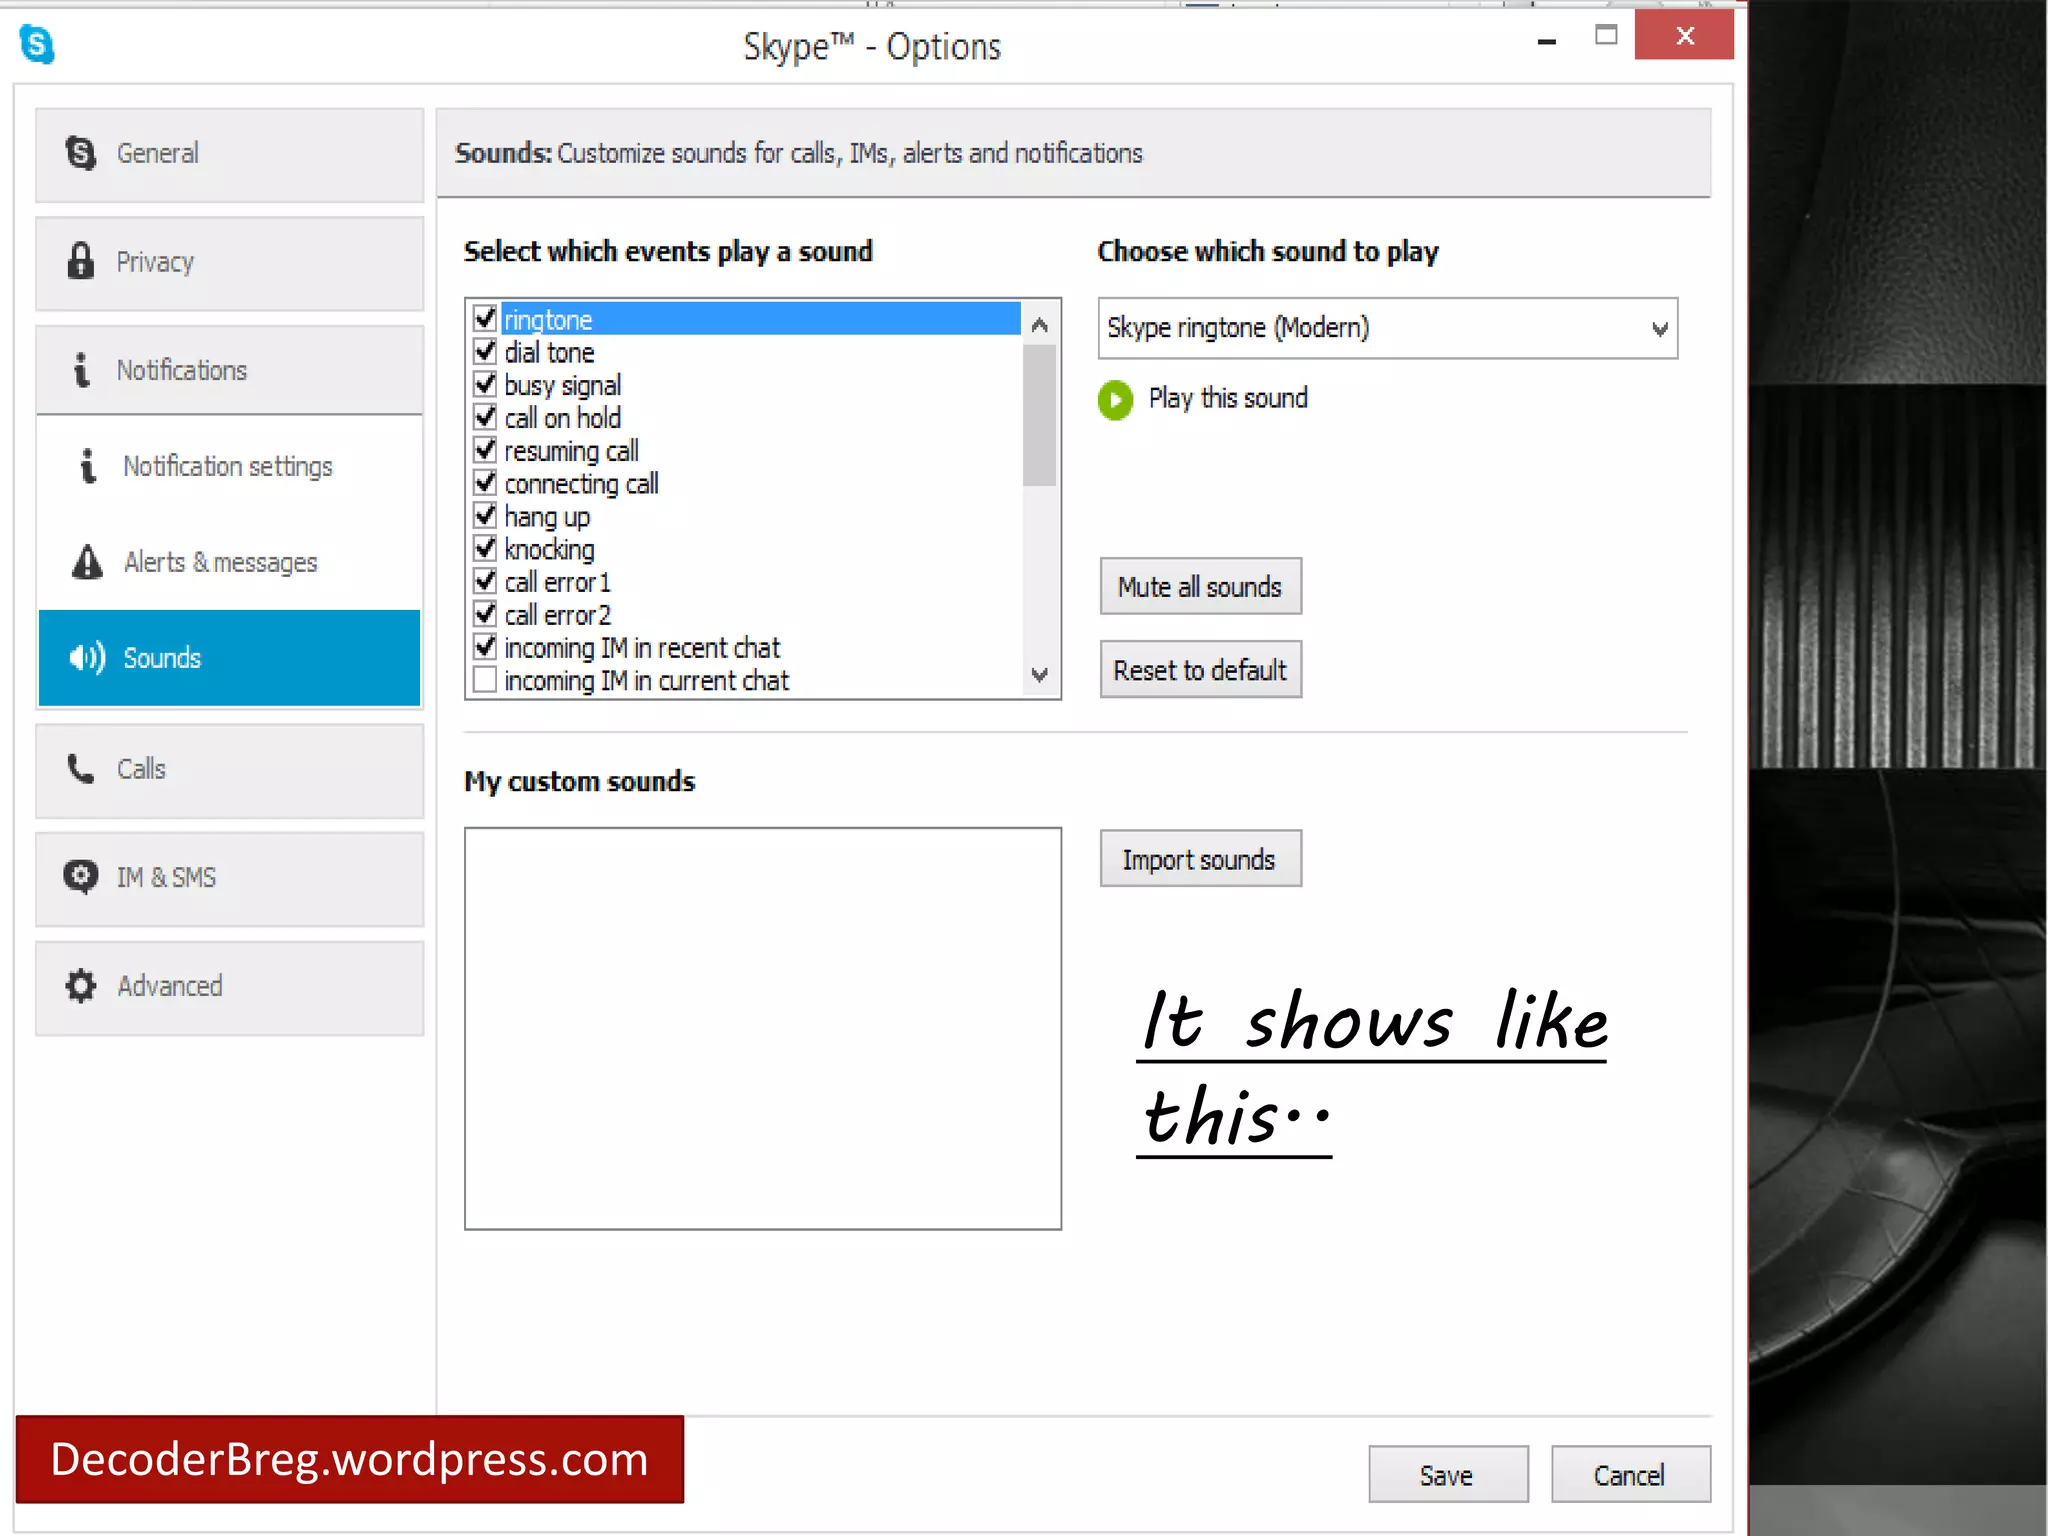
Task: Select the dial tone event text
Action: click(x=549, y=352)
